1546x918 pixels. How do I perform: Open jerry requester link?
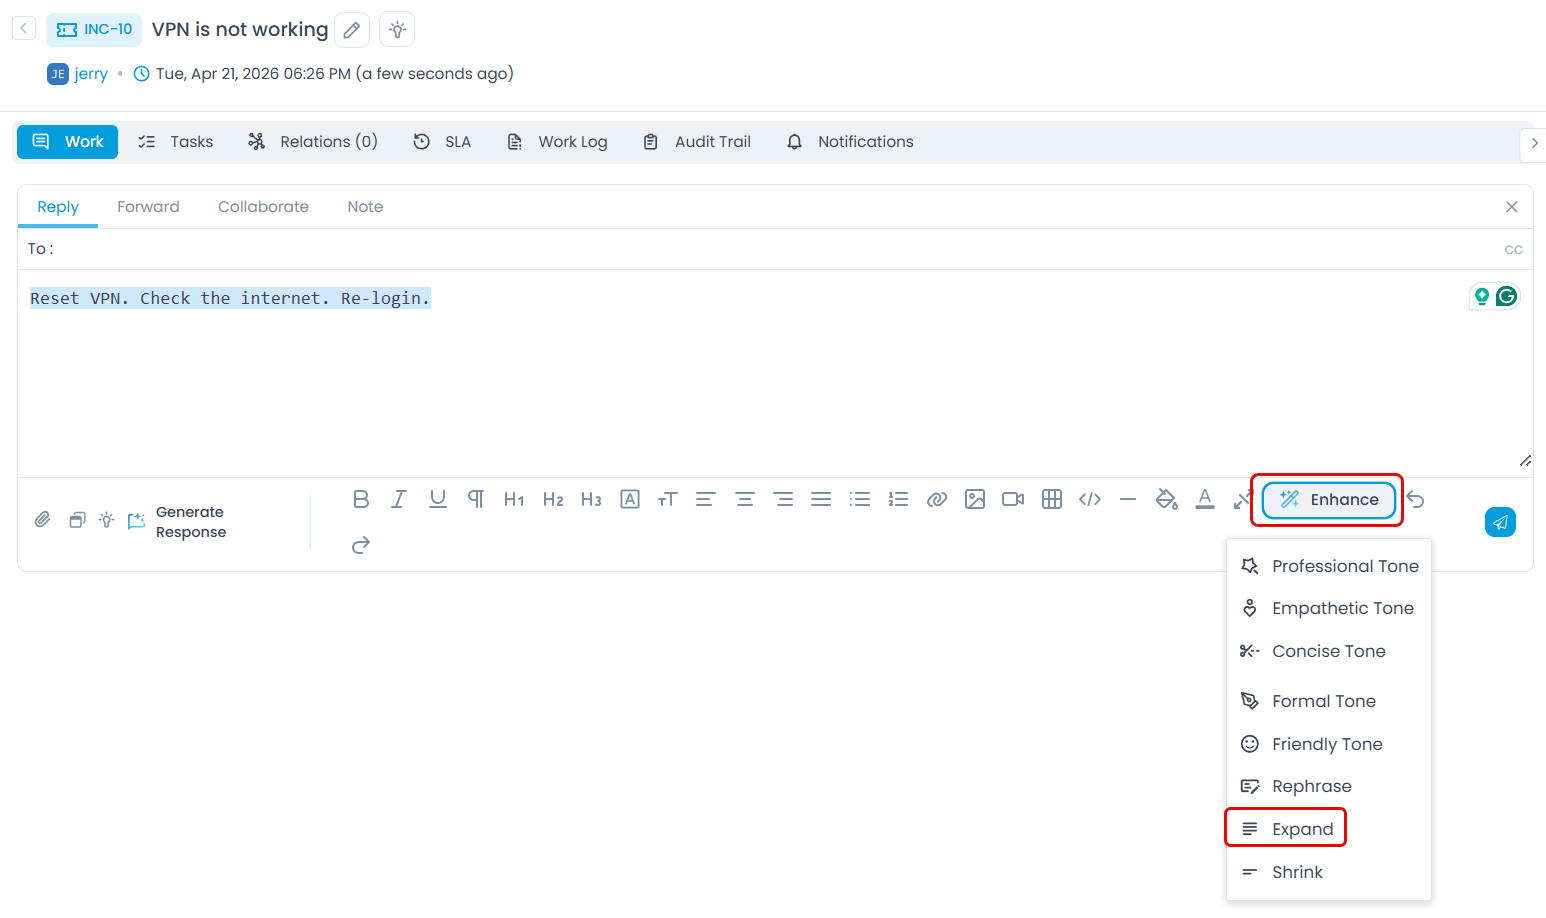tap(90, 74)
